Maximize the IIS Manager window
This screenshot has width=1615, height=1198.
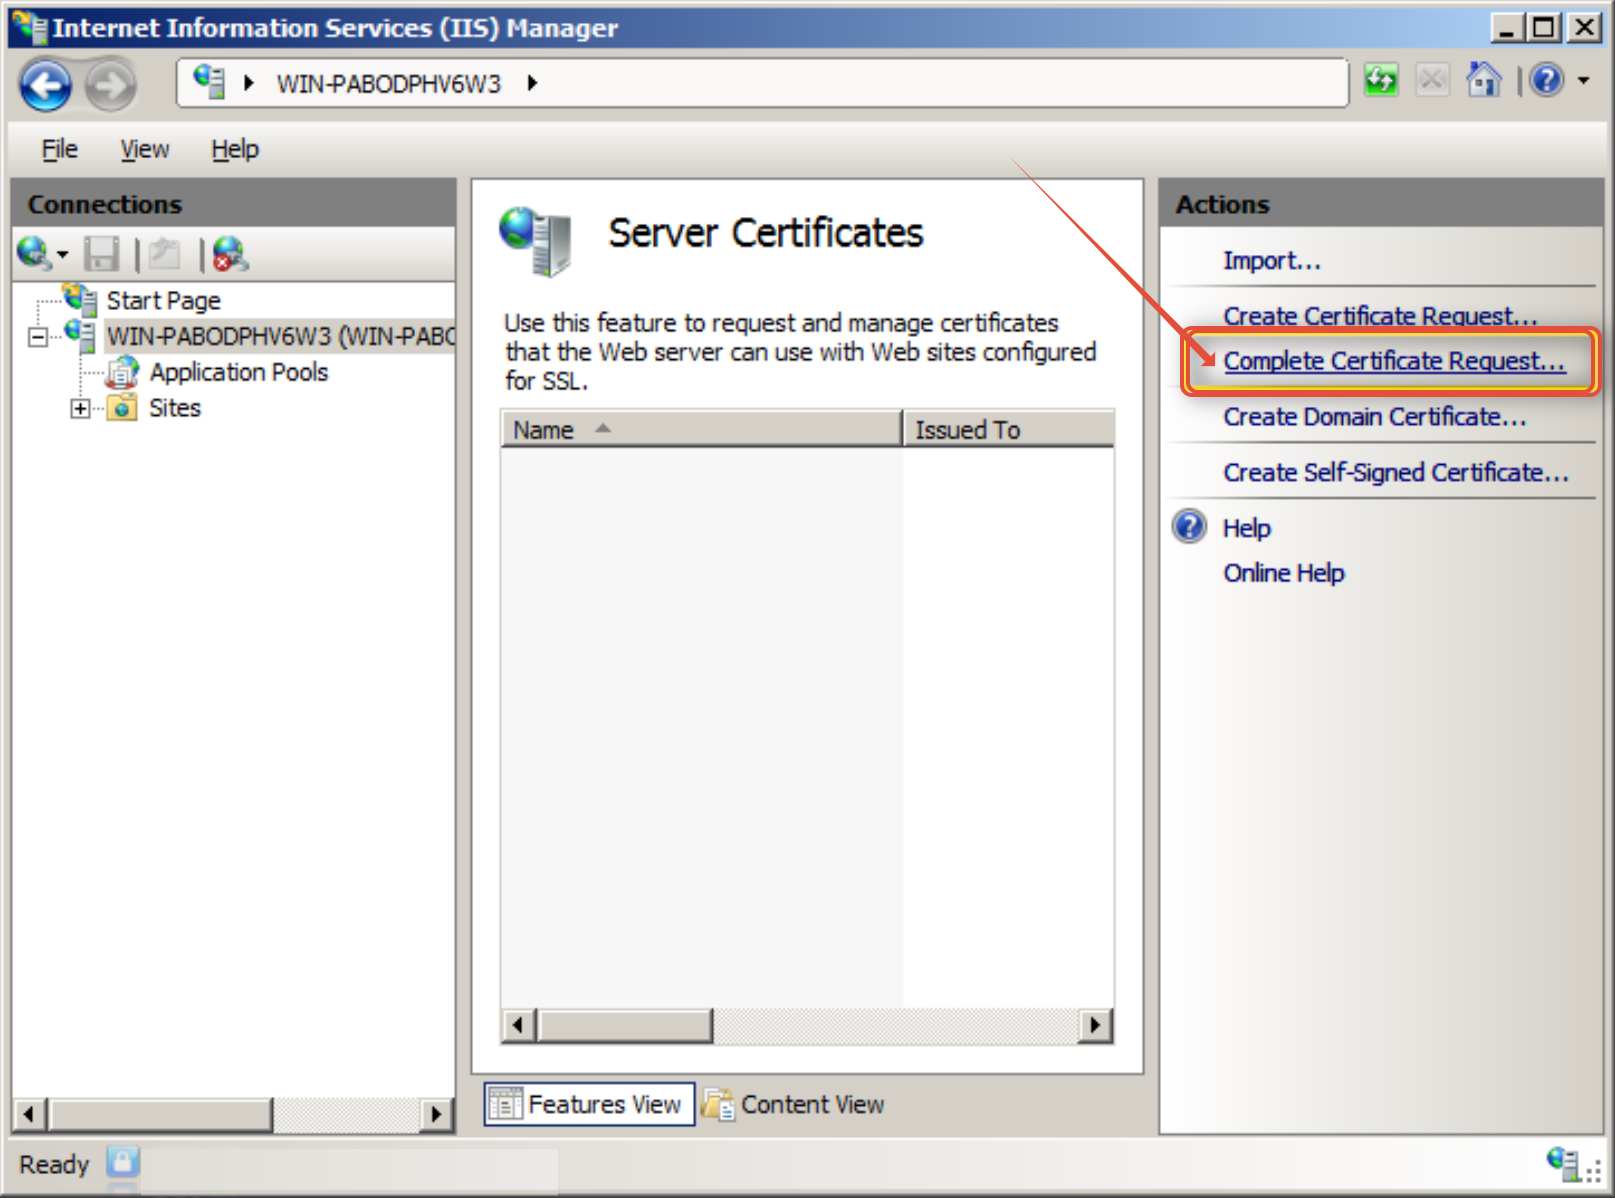[x=1545, y=27]
